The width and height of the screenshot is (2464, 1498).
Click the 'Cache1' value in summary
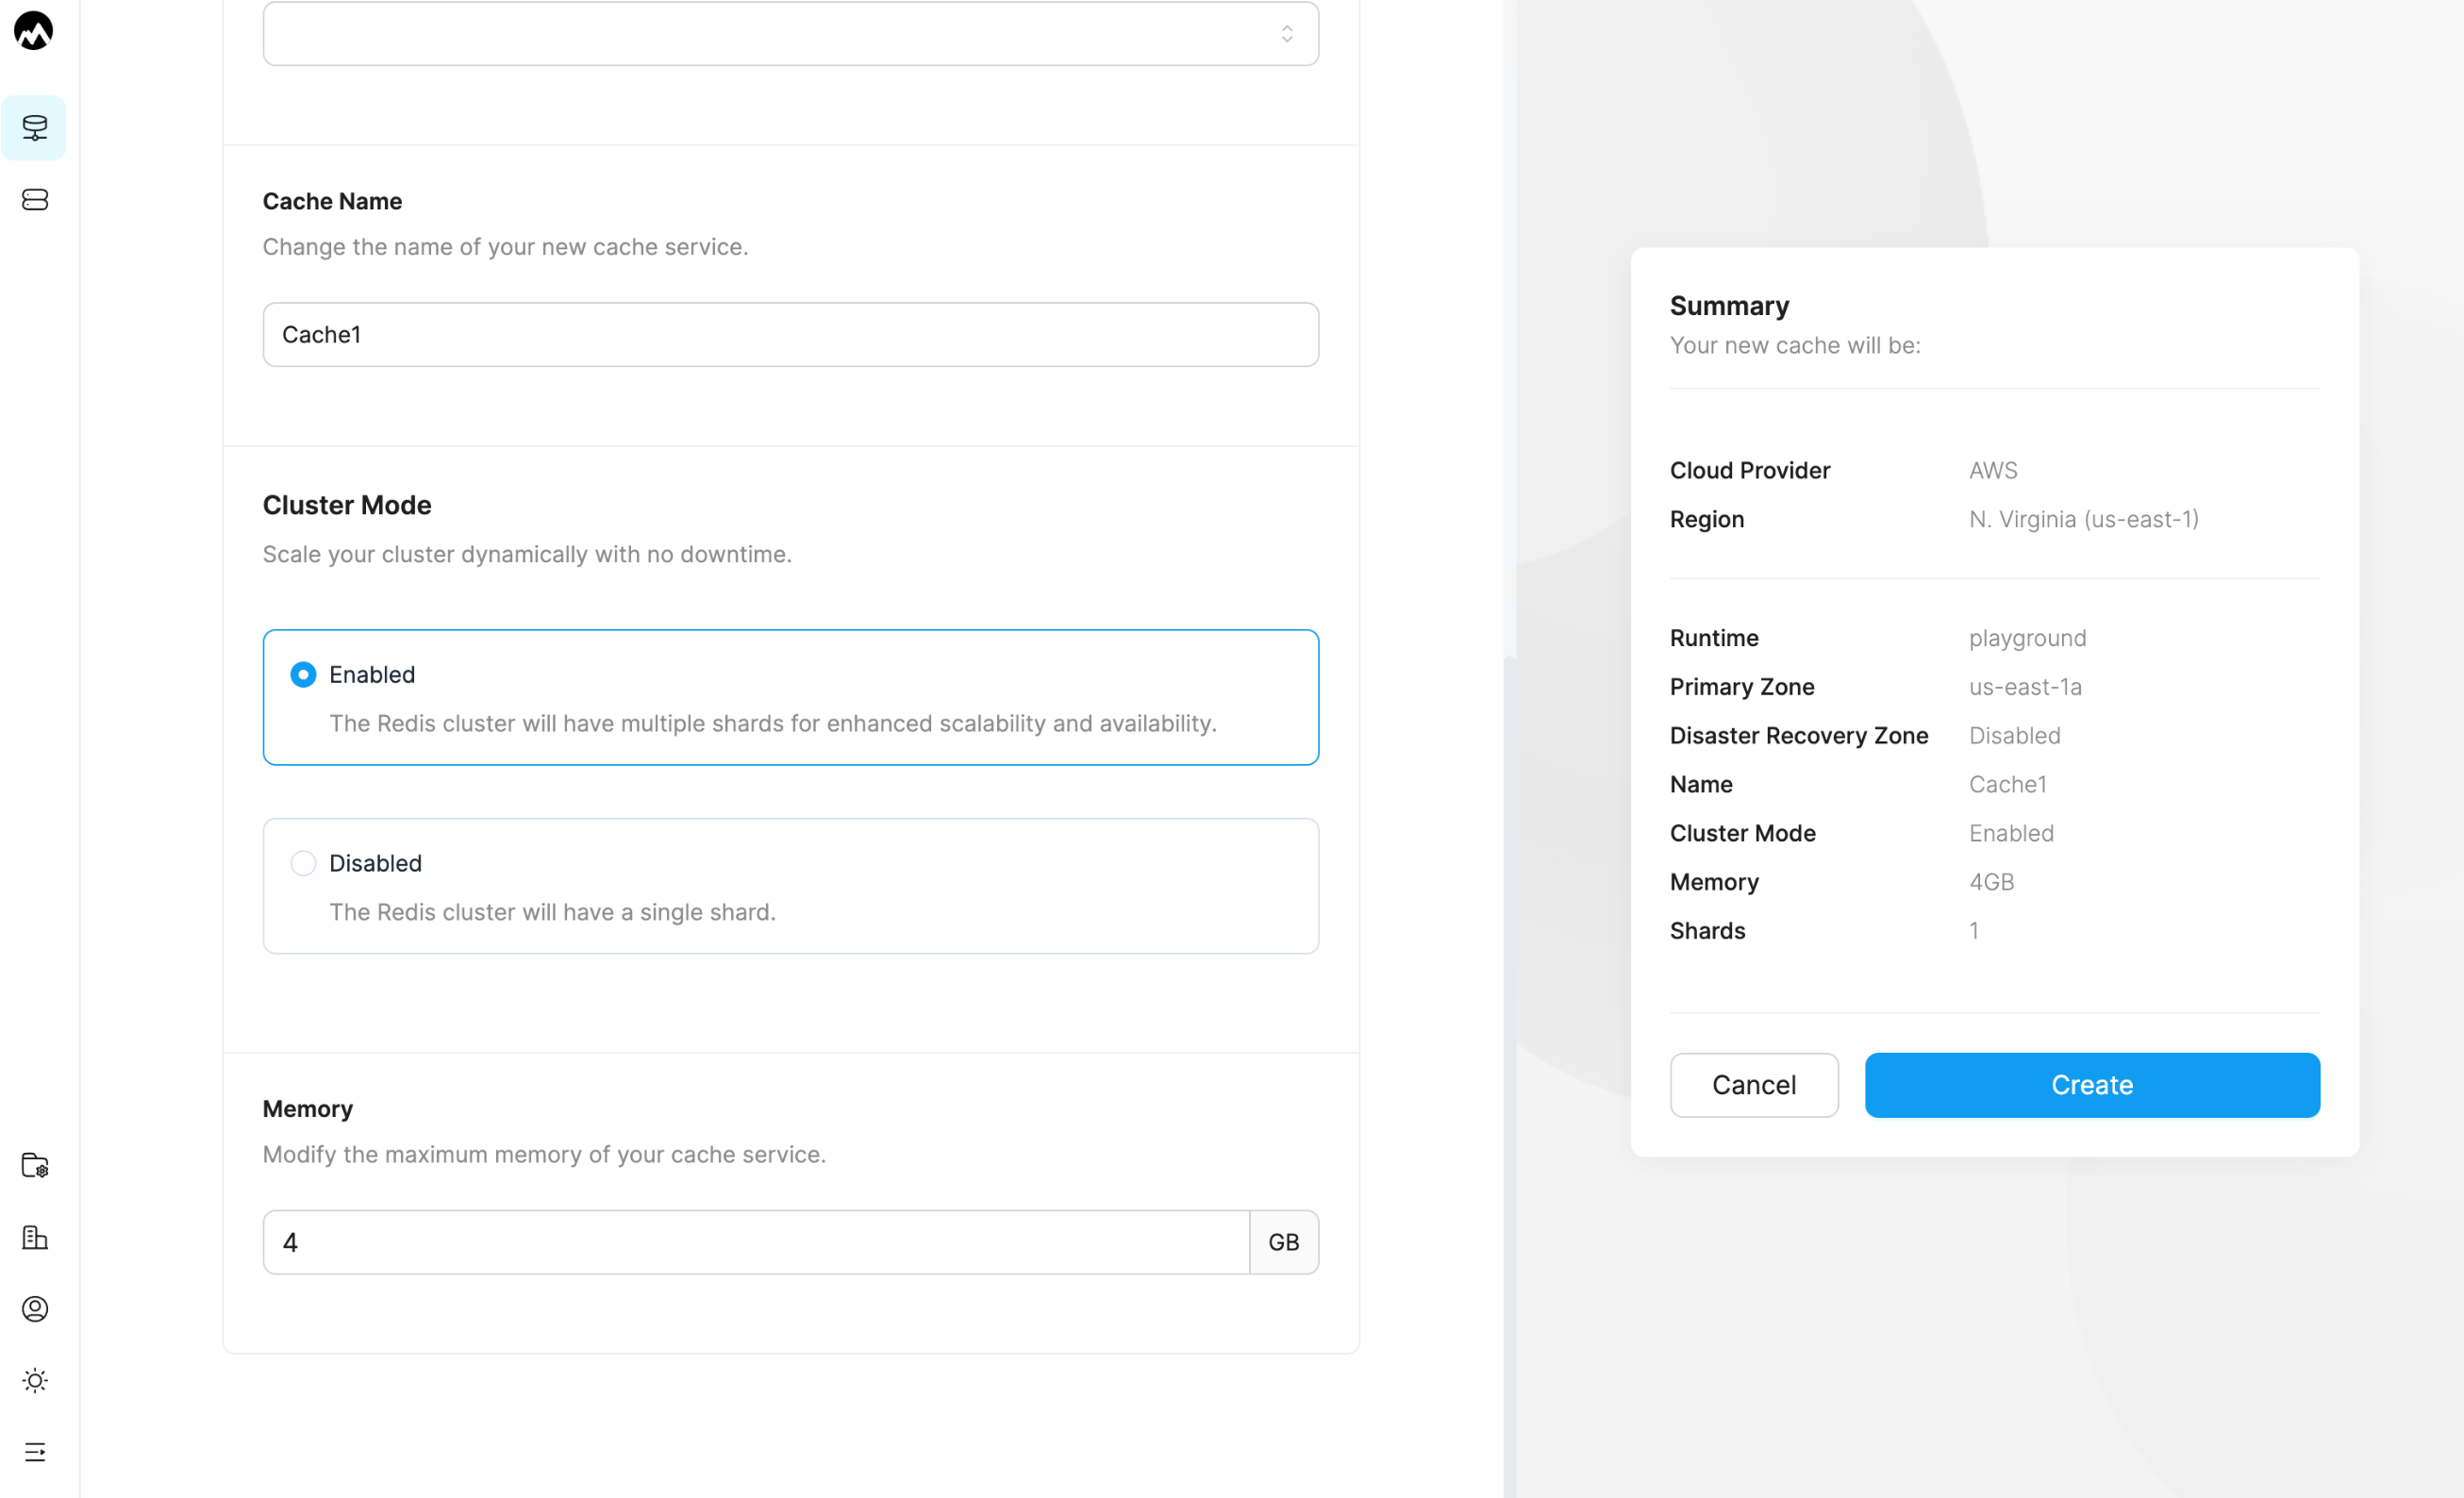(2007, 785)
